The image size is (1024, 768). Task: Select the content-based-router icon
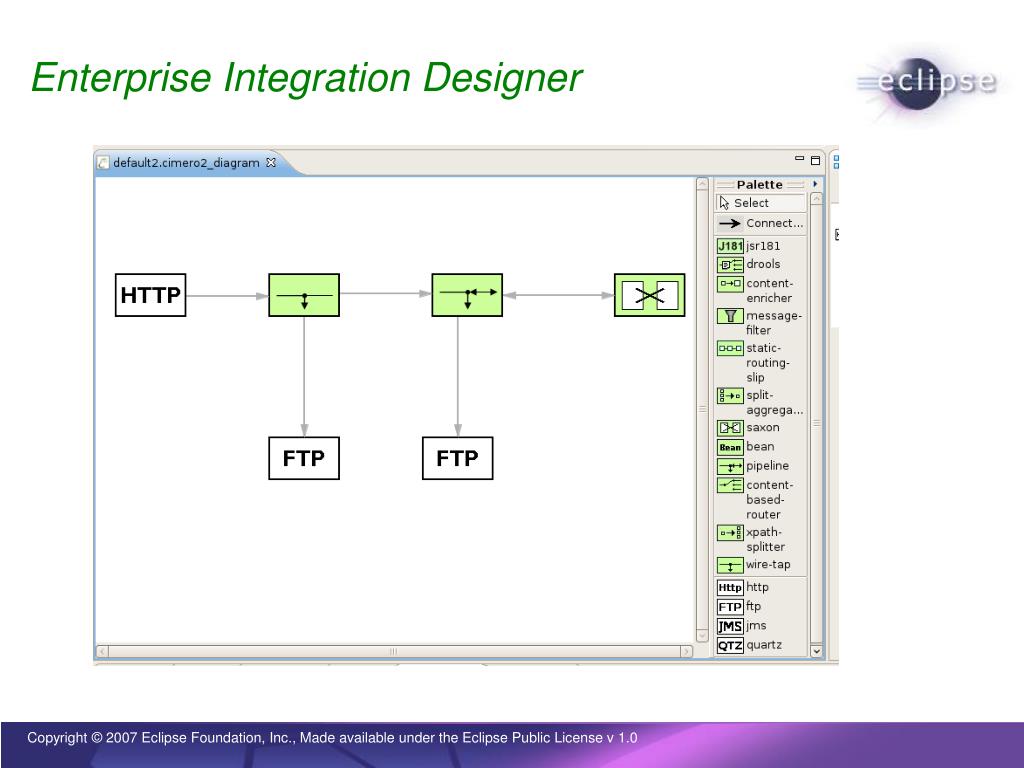coord(730,485)
